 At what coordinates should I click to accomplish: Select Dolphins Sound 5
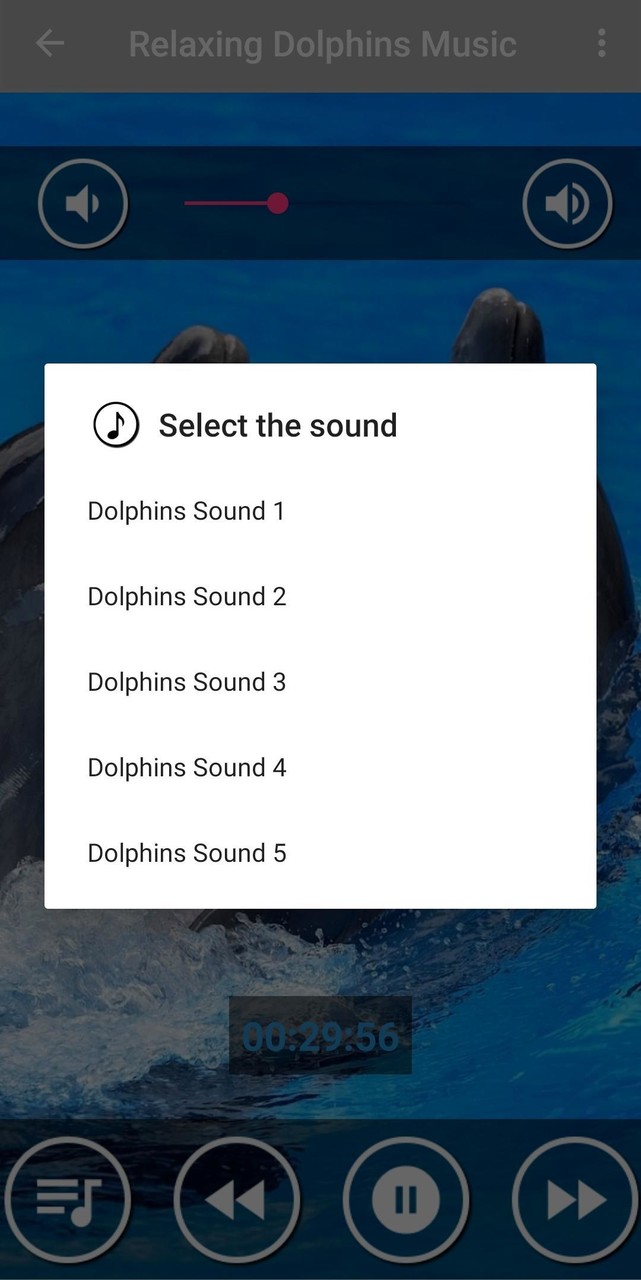186,853
